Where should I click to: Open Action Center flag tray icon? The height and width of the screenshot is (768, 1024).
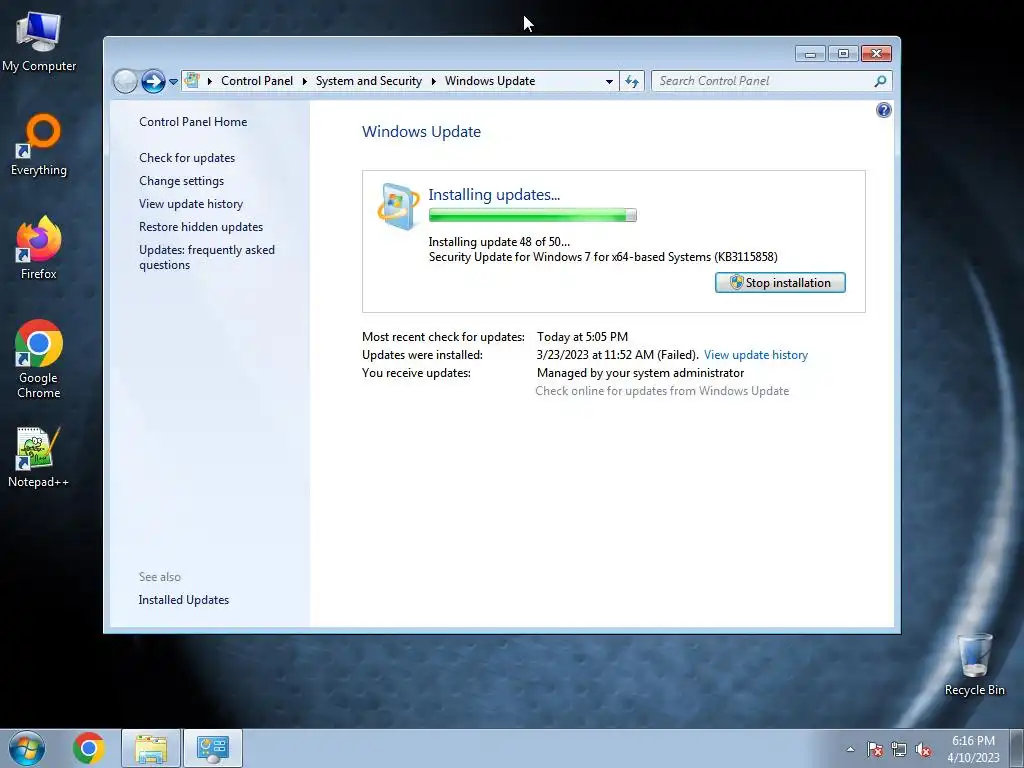[875, 749]
